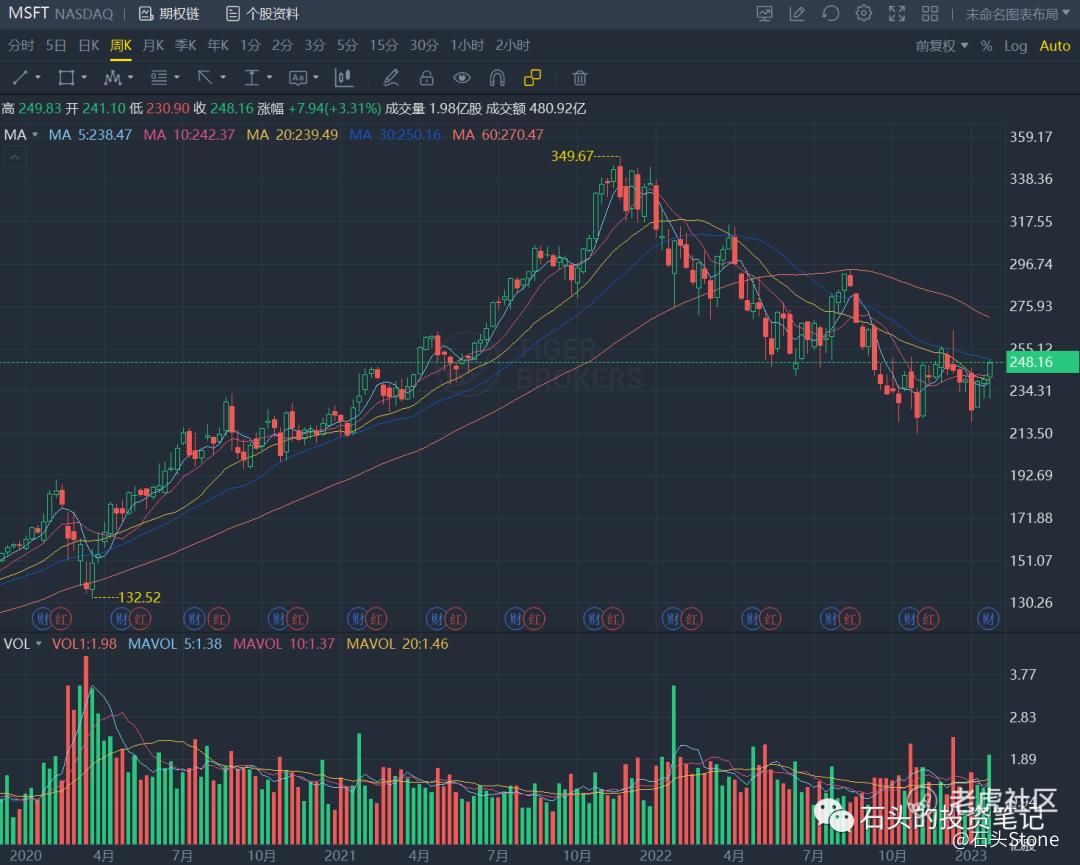1080x865 pixels.
Task: Click the trash icon to delete drawings
Action: 579,78
